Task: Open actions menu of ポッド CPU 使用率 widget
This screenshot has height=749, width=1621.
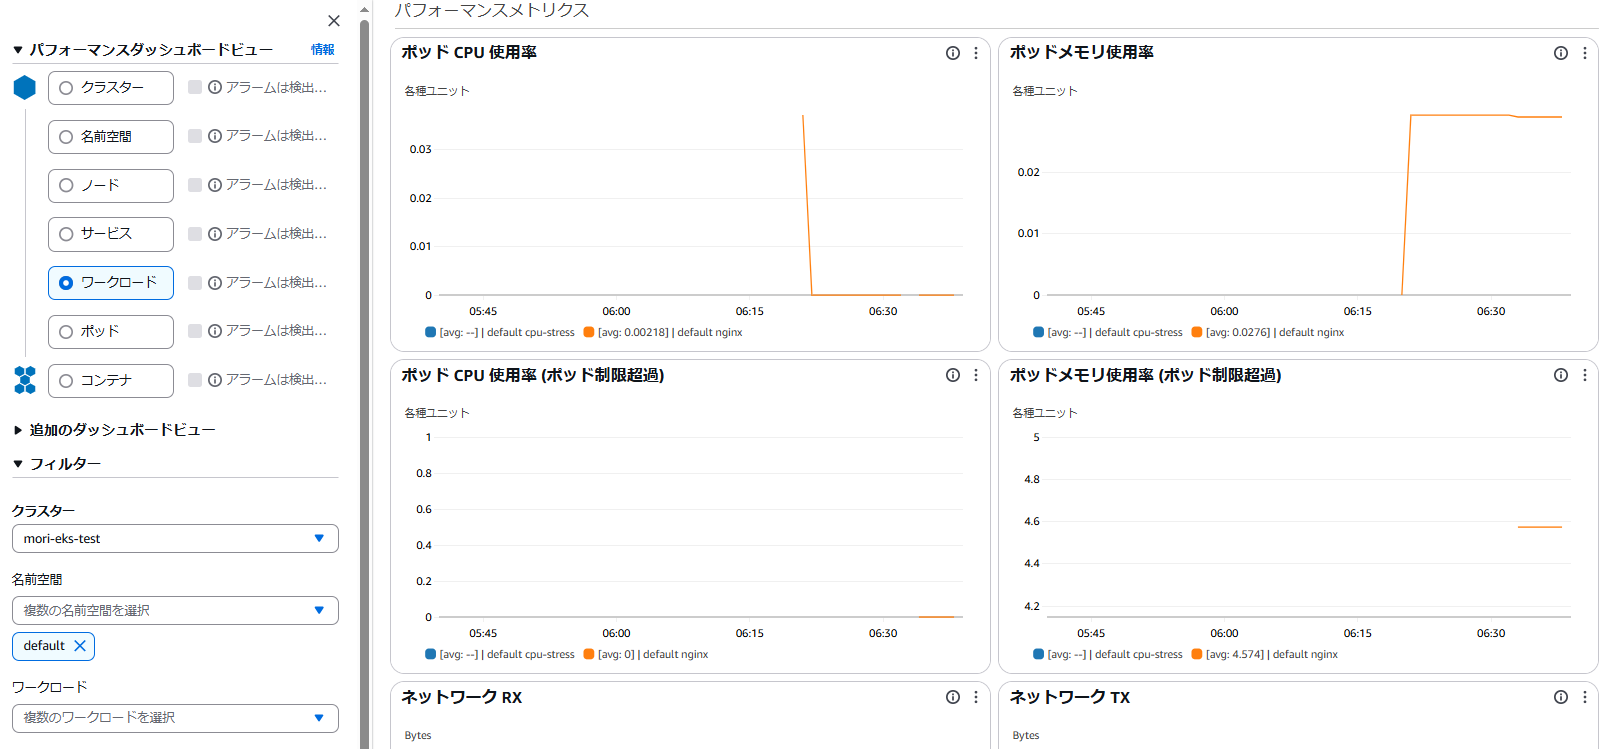Action: pos(976,53)
